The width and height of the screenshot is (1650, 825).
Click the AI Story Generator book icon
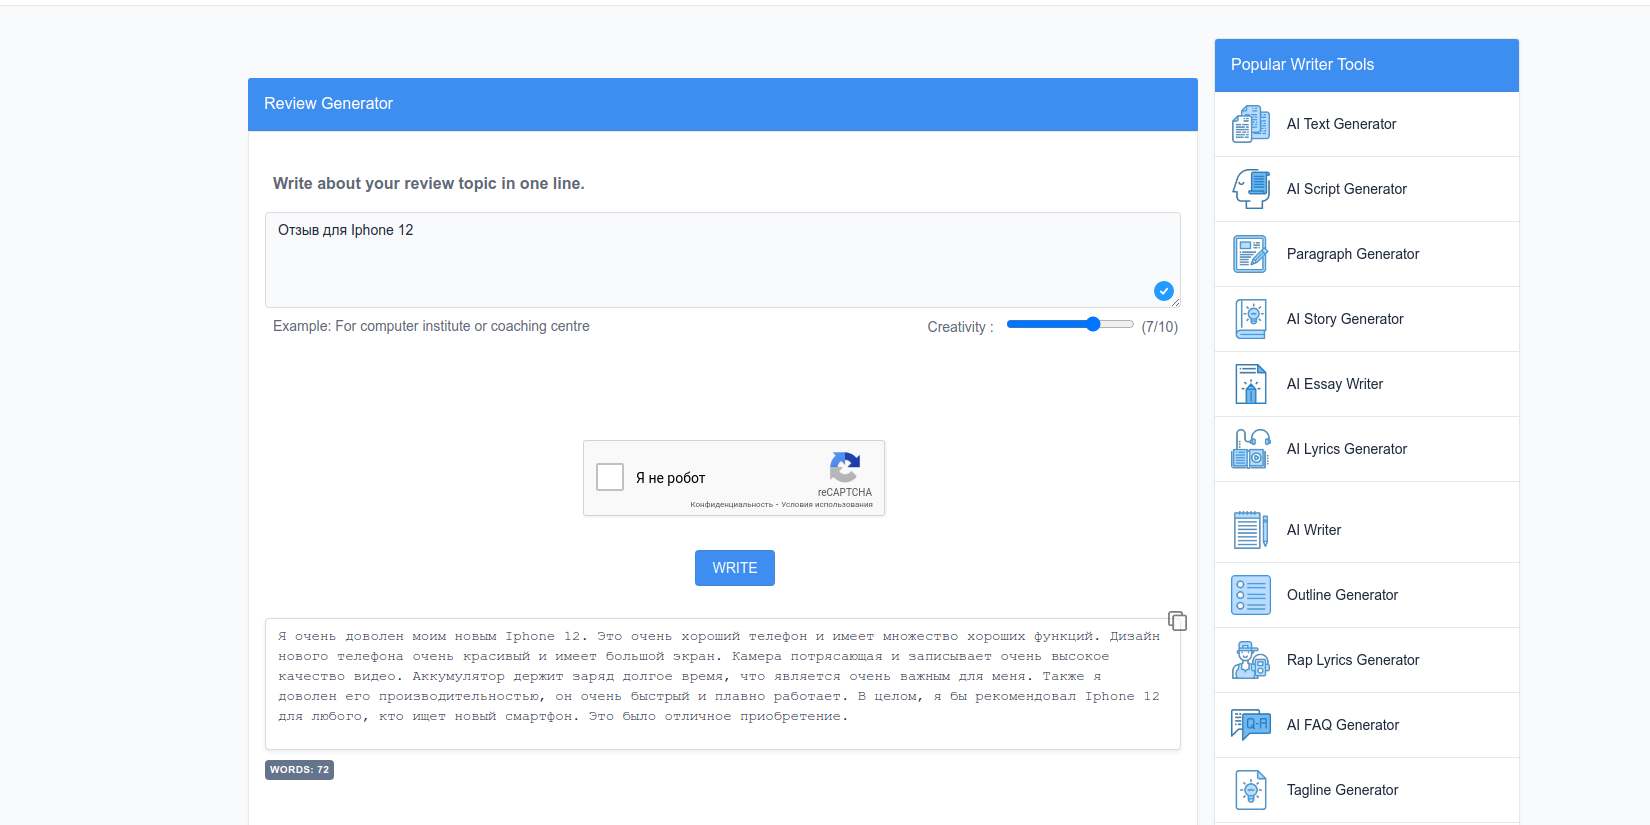[x=1250, y=319]
